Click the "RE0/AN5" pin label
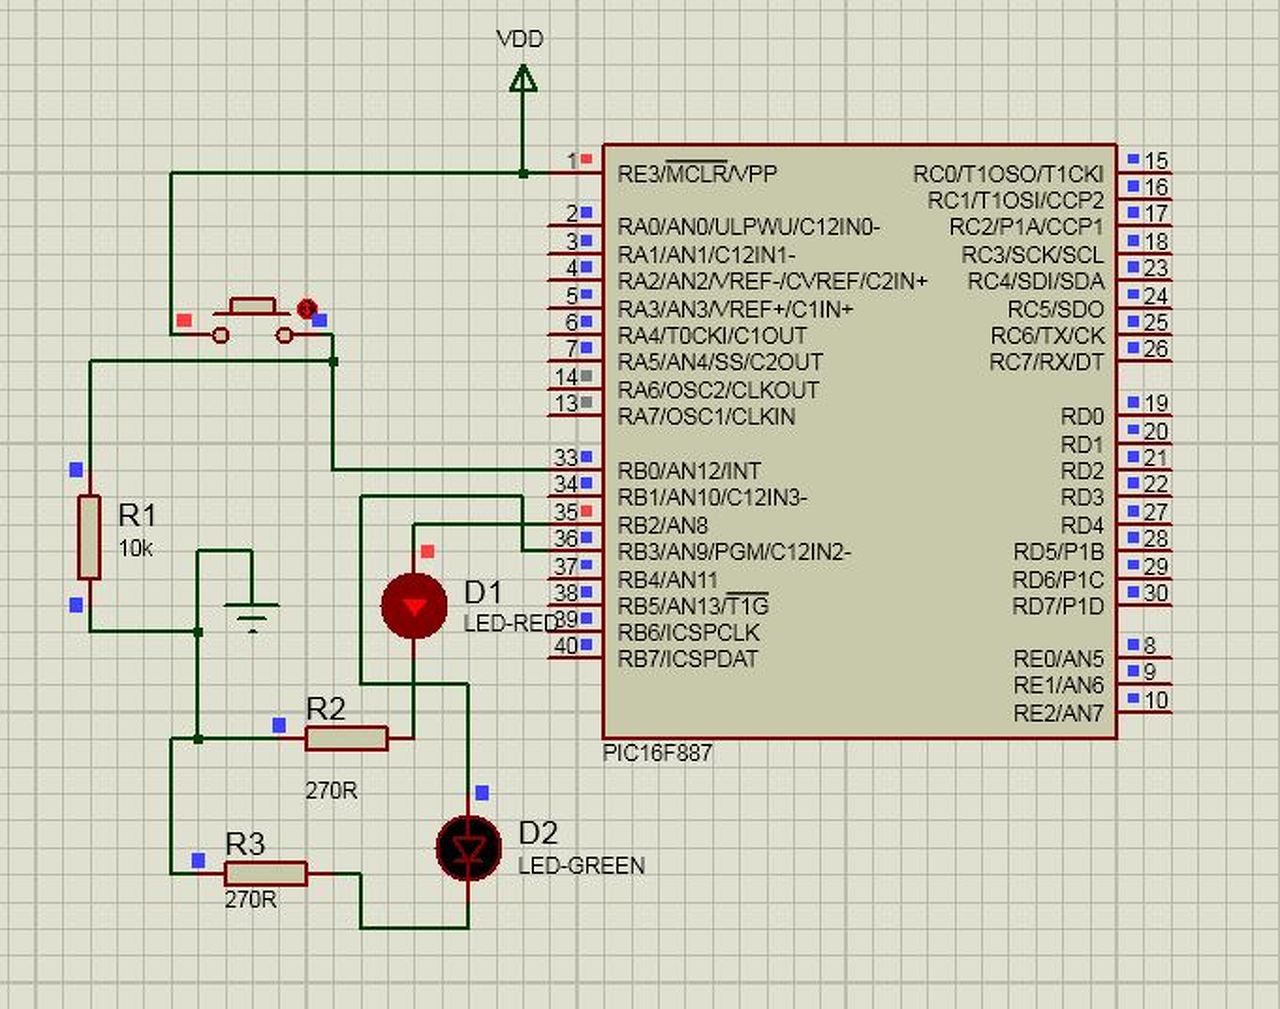 click(1059, 659)
